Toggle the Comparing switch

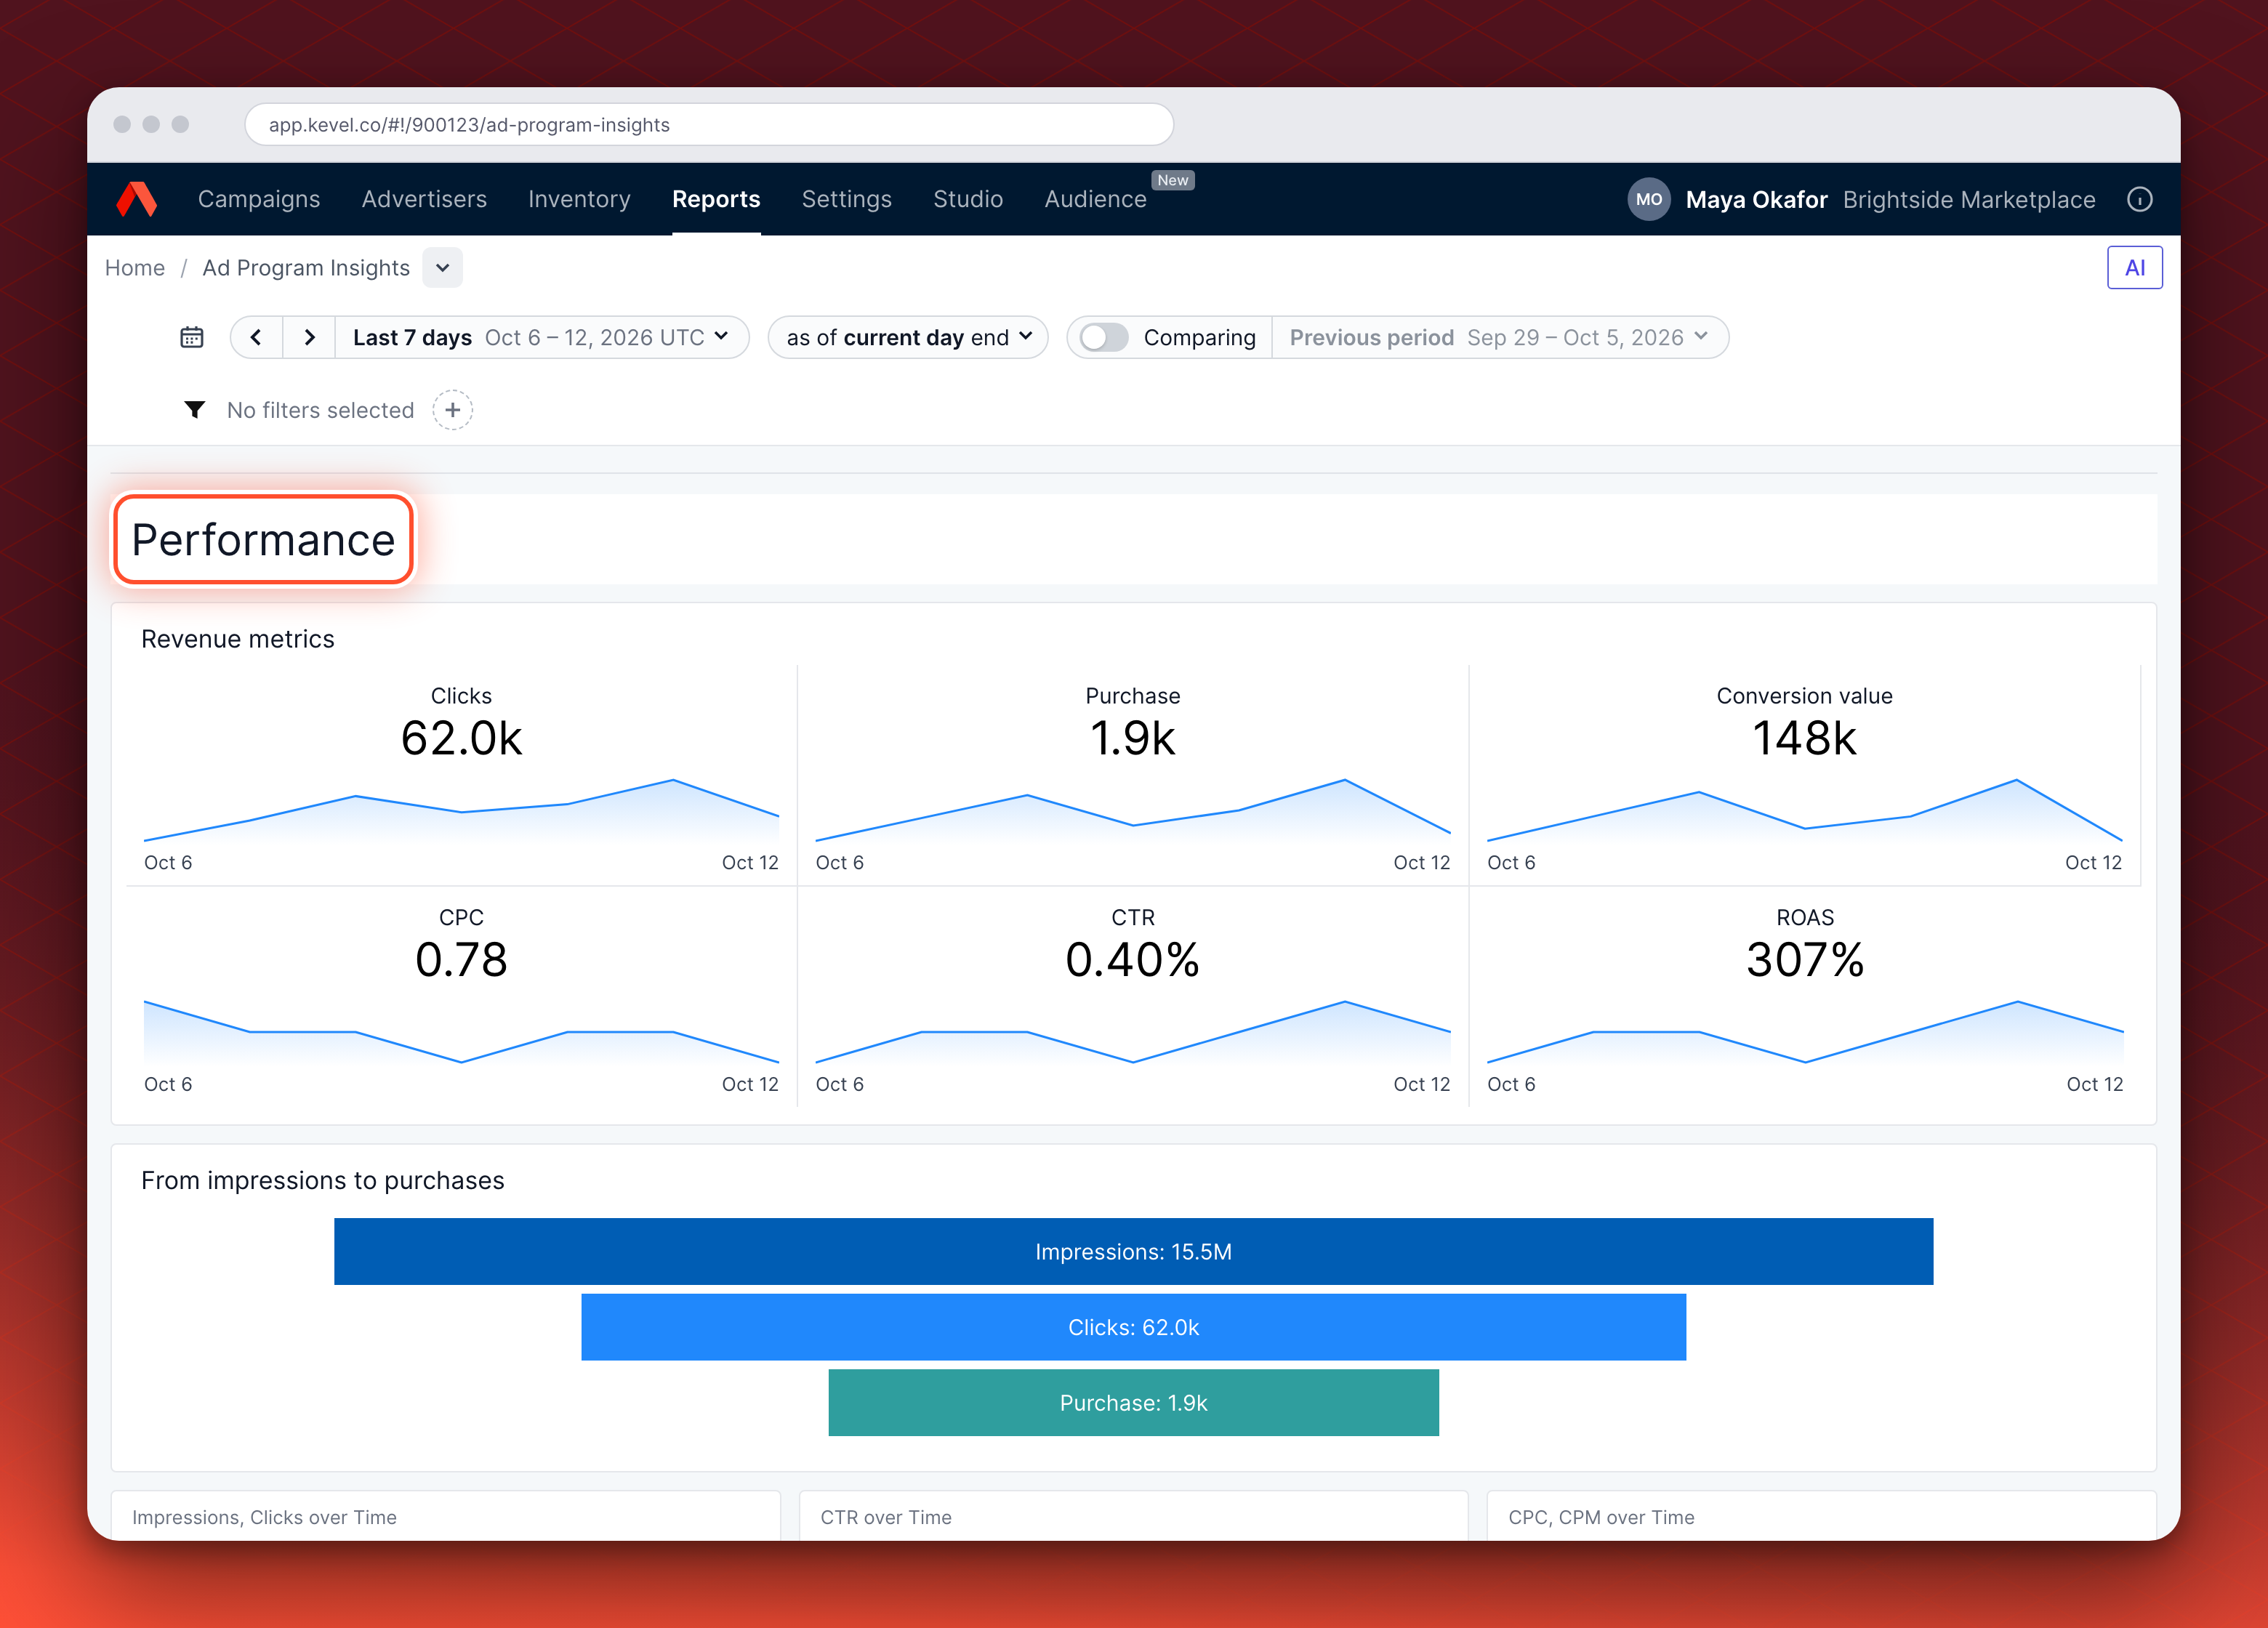point(1104,337)
